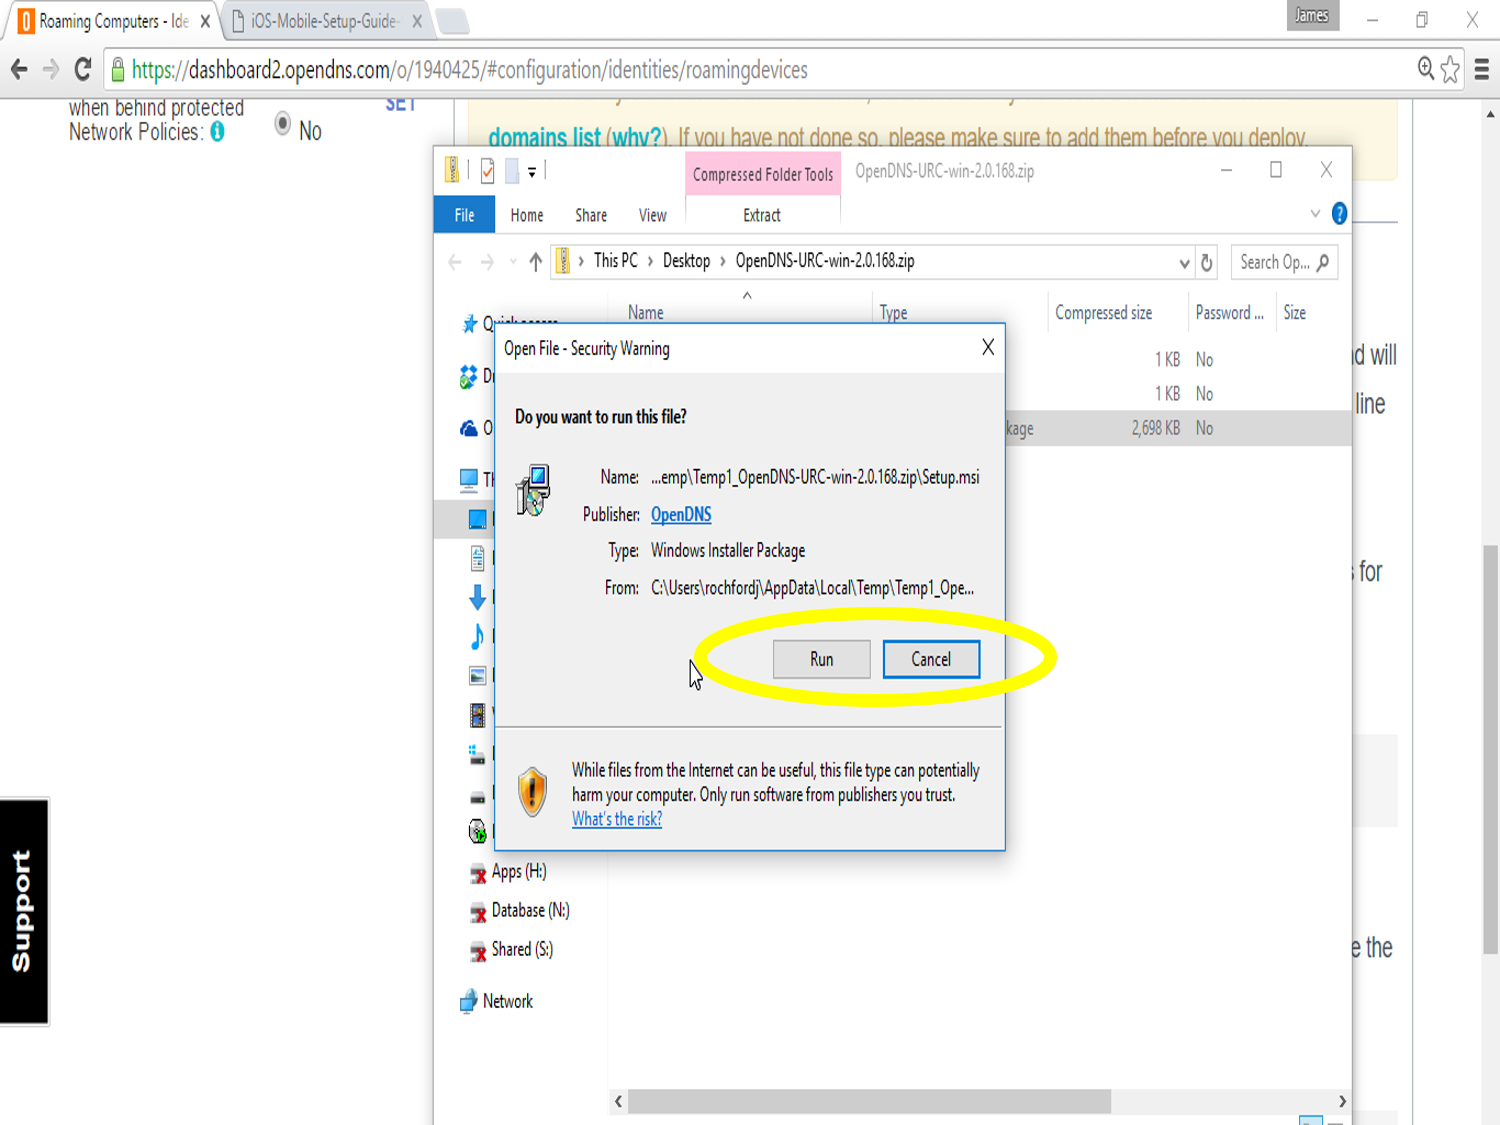Sort by the Type column header
Screen dimensions: 1500x1125
(x=893, y=313)
